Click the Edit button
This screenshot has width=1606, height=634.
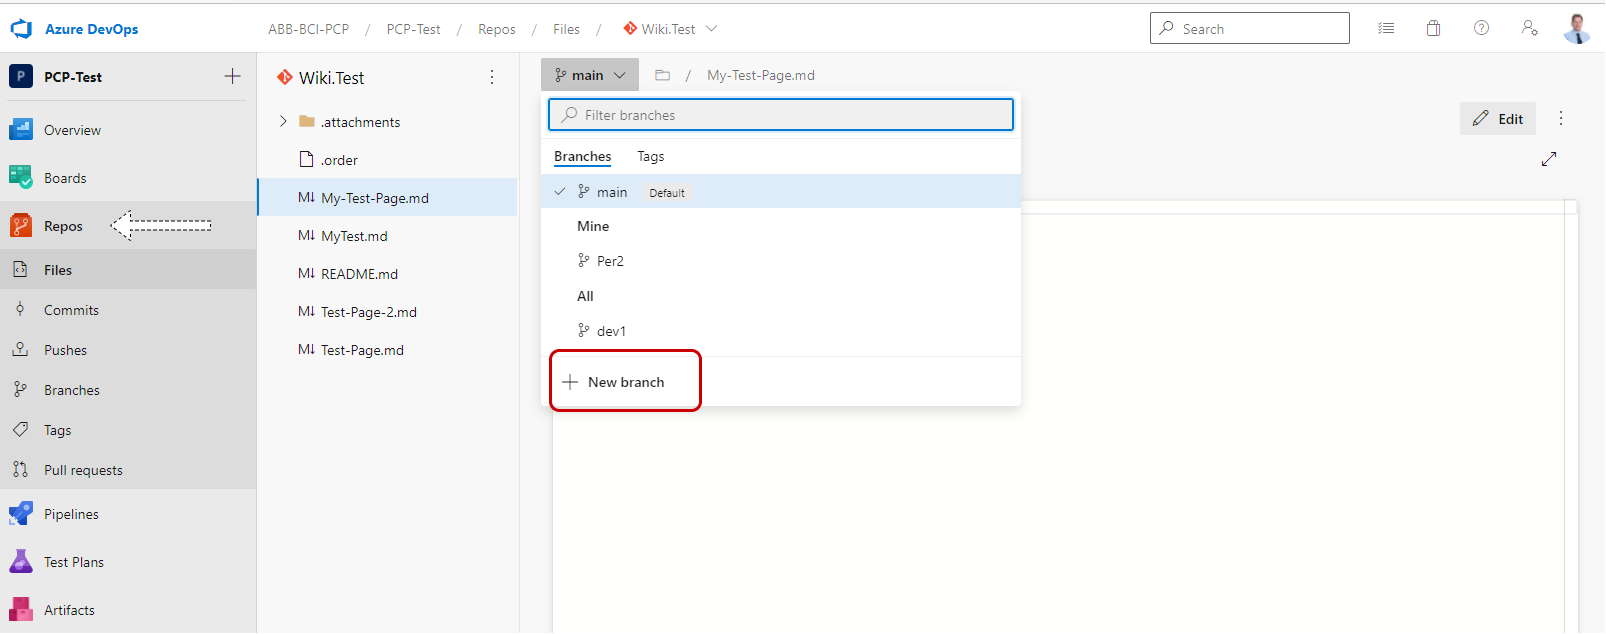[1497, 118]
